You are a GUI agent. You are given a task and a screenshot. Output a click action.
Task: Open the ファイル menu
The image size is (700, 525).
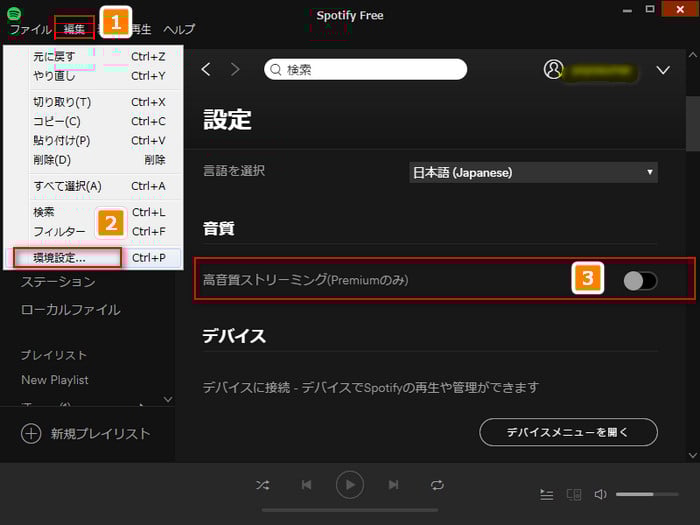[30, 29]
